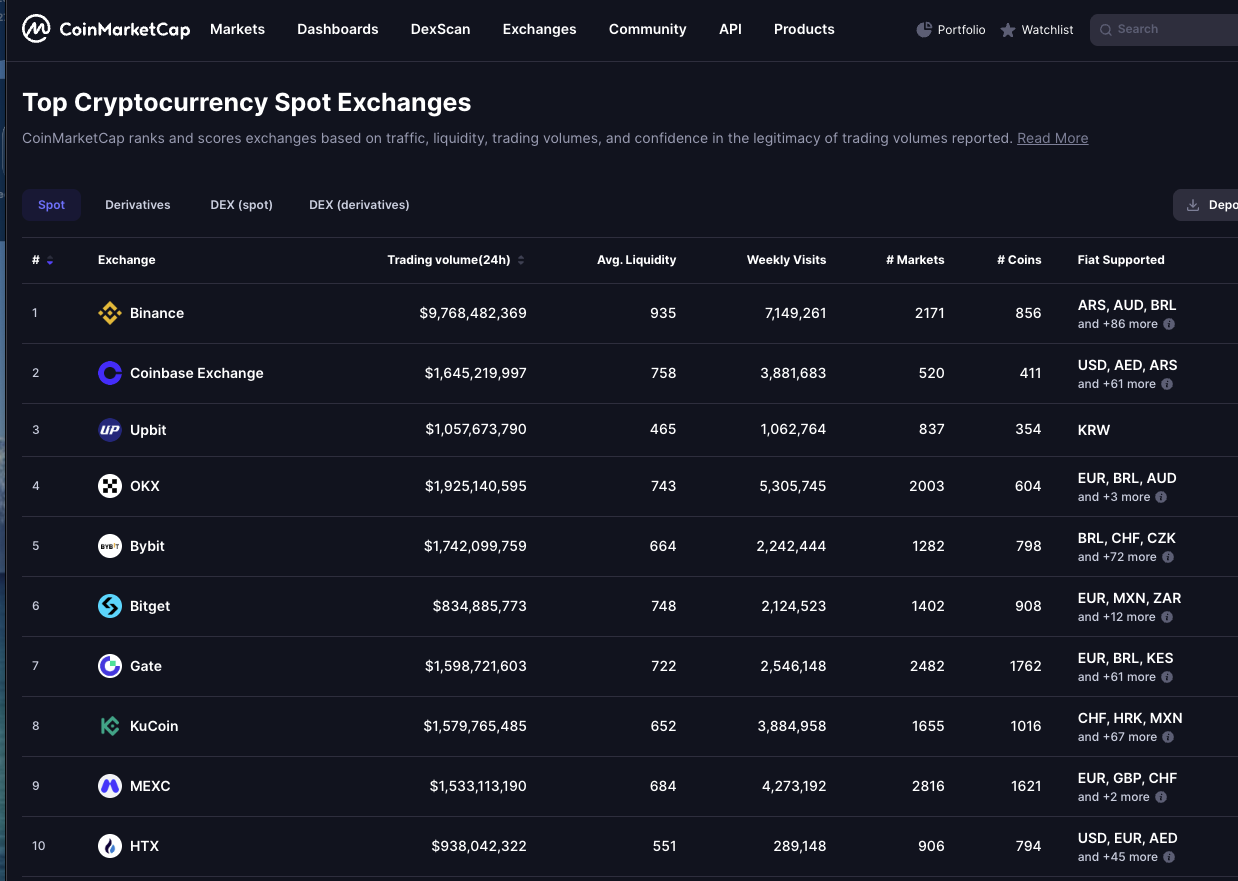Image resolution: width=1238 pixels, height=881 pixels.
Task: Open the Binance exchange link
Action: coord(157,313)
